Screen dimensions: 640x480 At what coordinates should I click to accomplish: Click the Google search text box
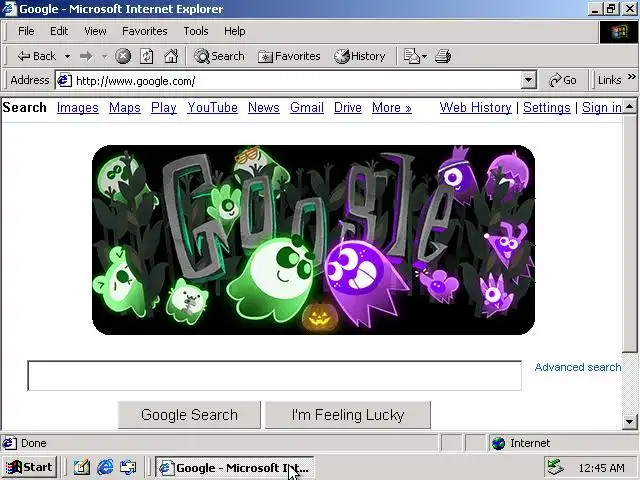274,376
